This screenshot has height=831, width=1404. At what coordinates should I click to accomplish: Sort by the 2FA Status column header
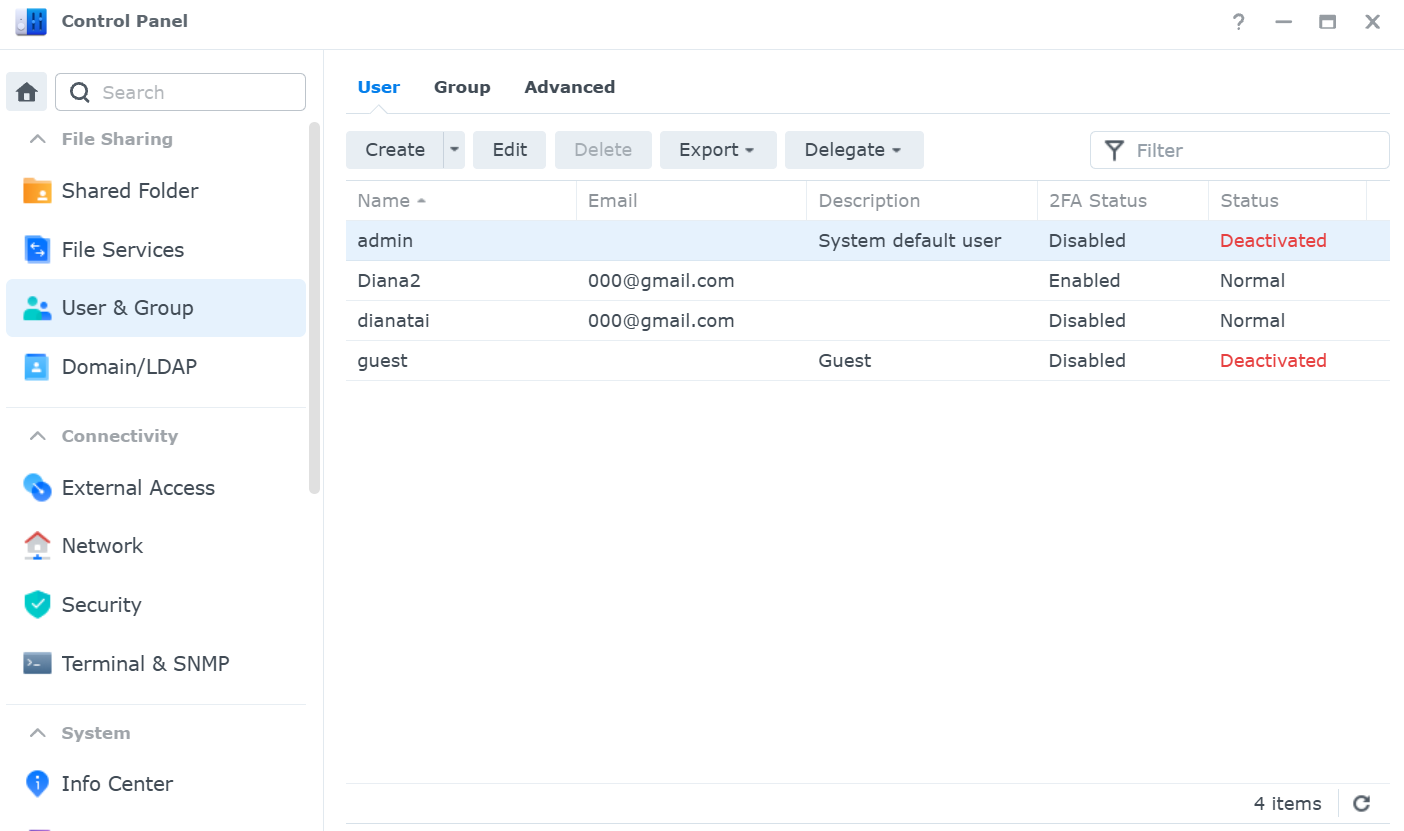click(1123, 201)
